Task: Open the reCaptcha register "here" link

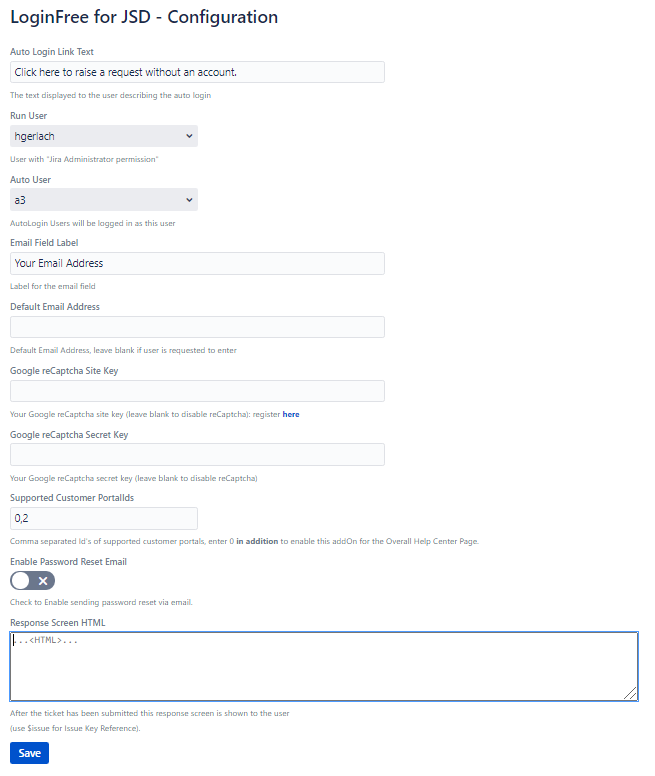Action: (x=291, y=414)
